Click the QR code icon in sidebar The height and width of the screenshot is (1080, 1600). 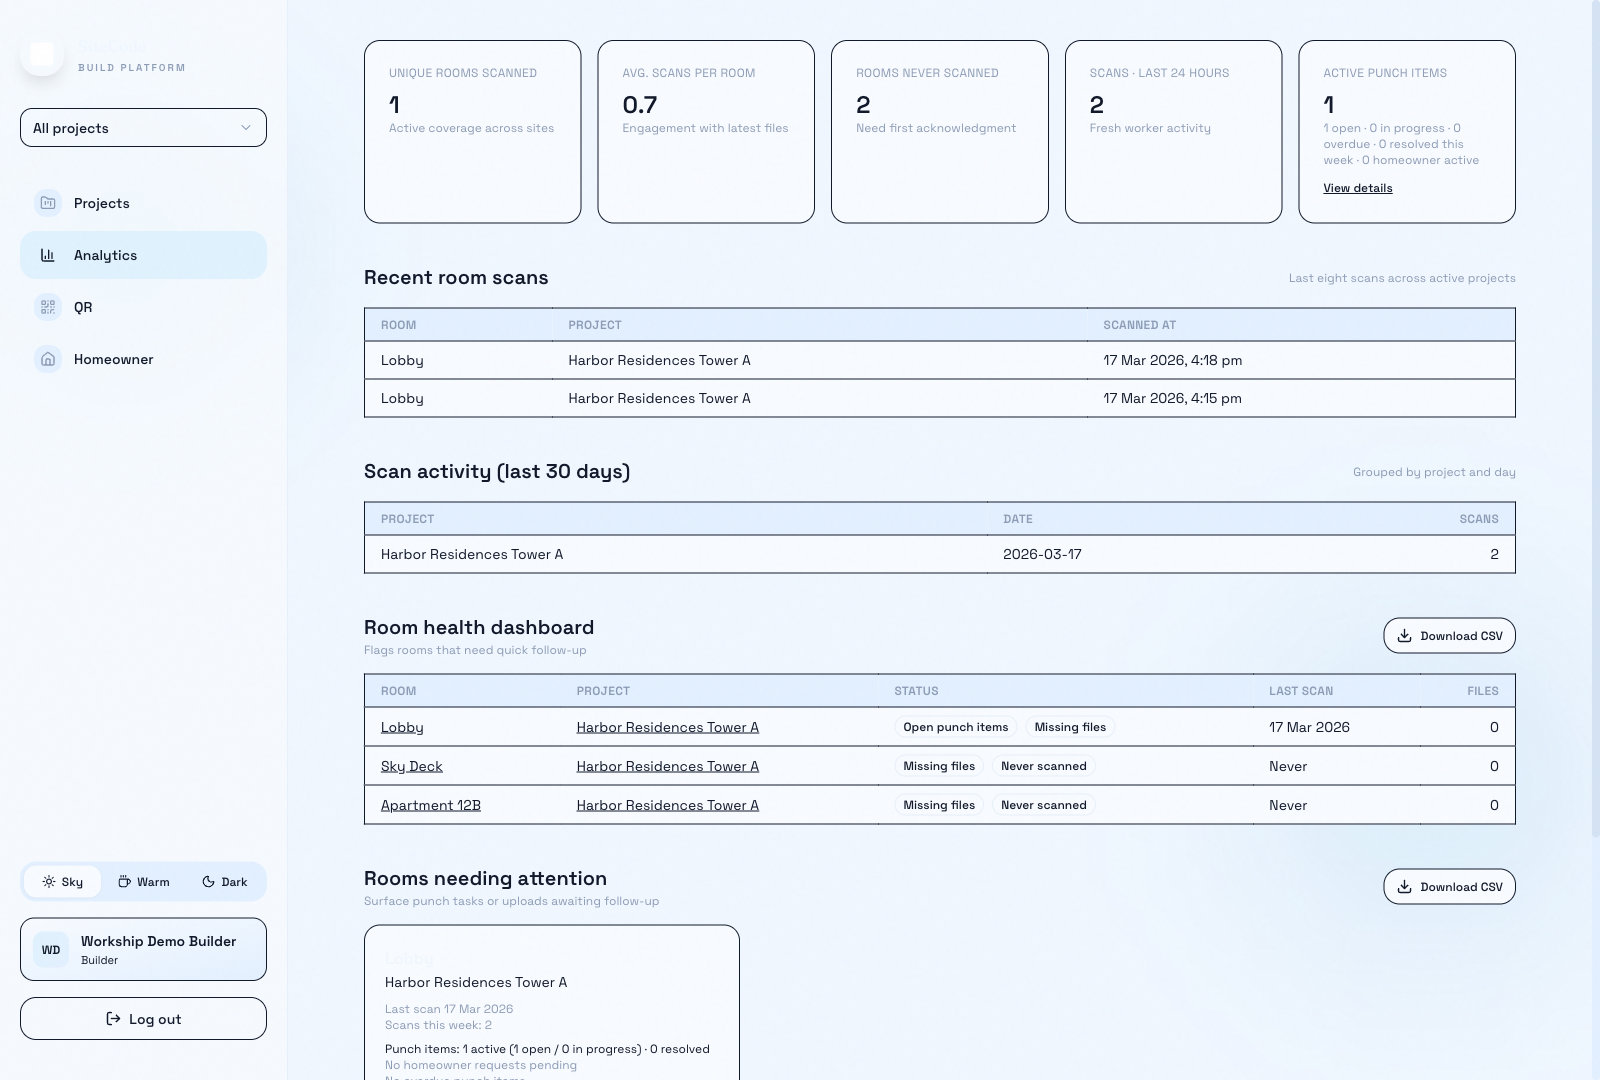tap(48, 307)
